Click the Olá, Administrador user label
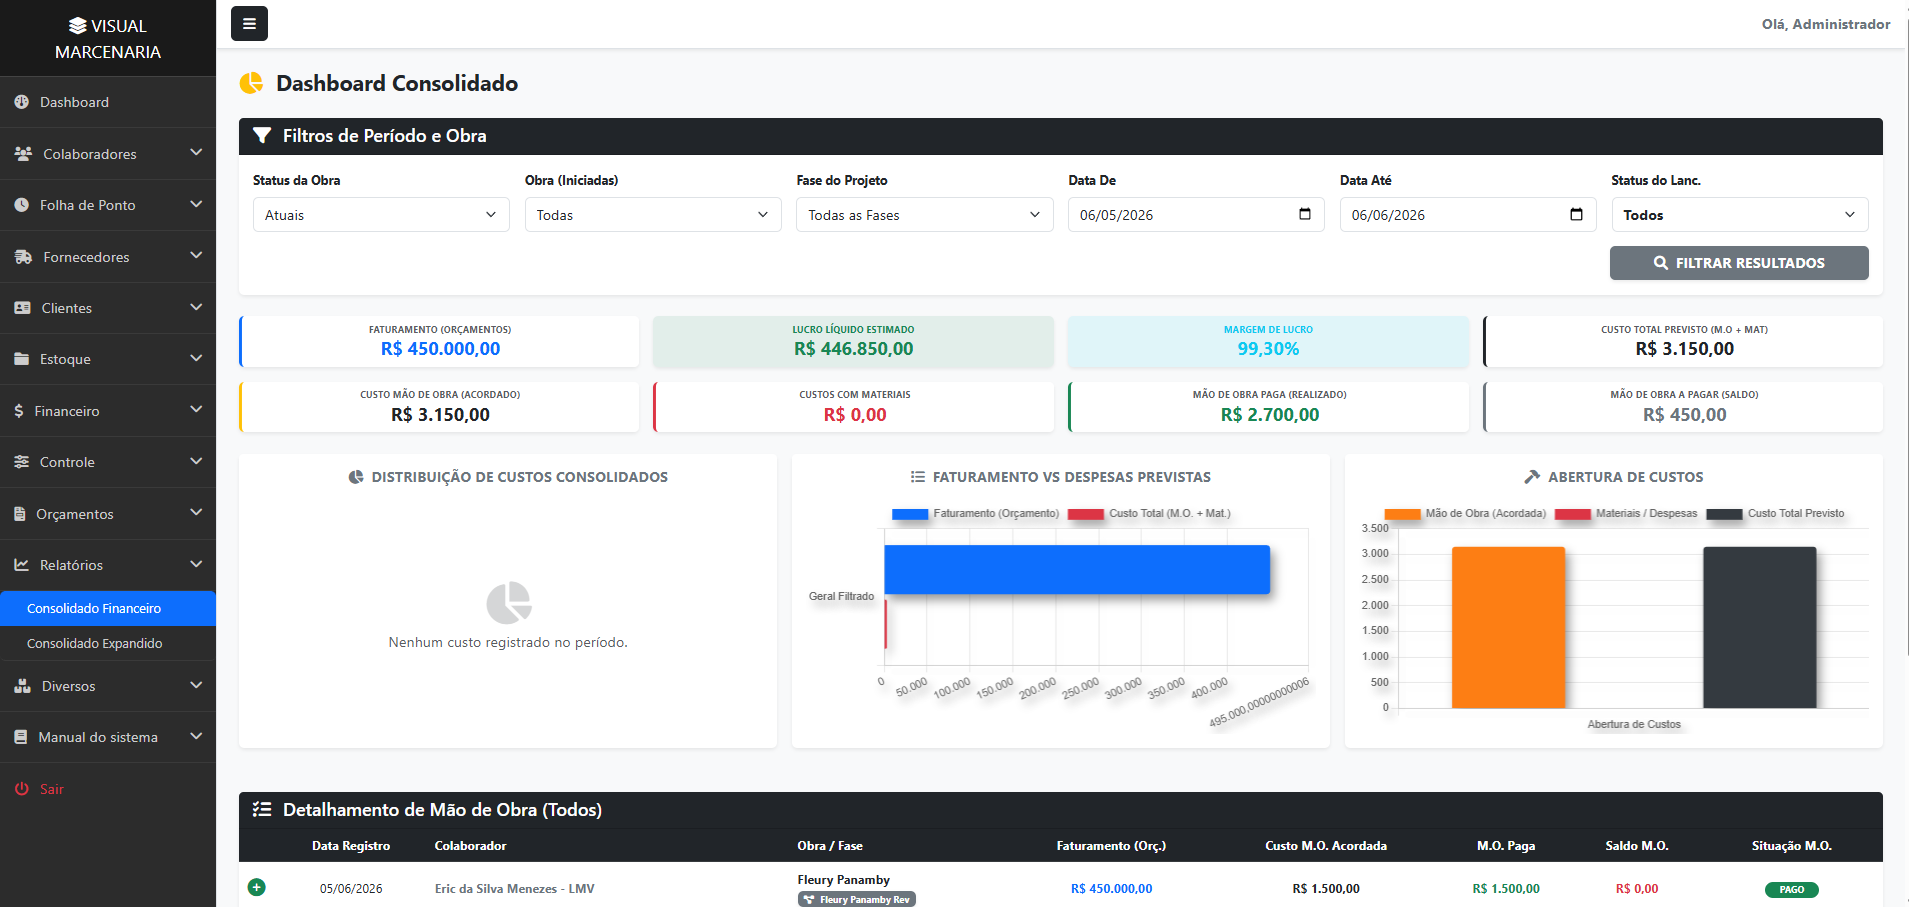1909x907 pixels. tap(1826, 24)
